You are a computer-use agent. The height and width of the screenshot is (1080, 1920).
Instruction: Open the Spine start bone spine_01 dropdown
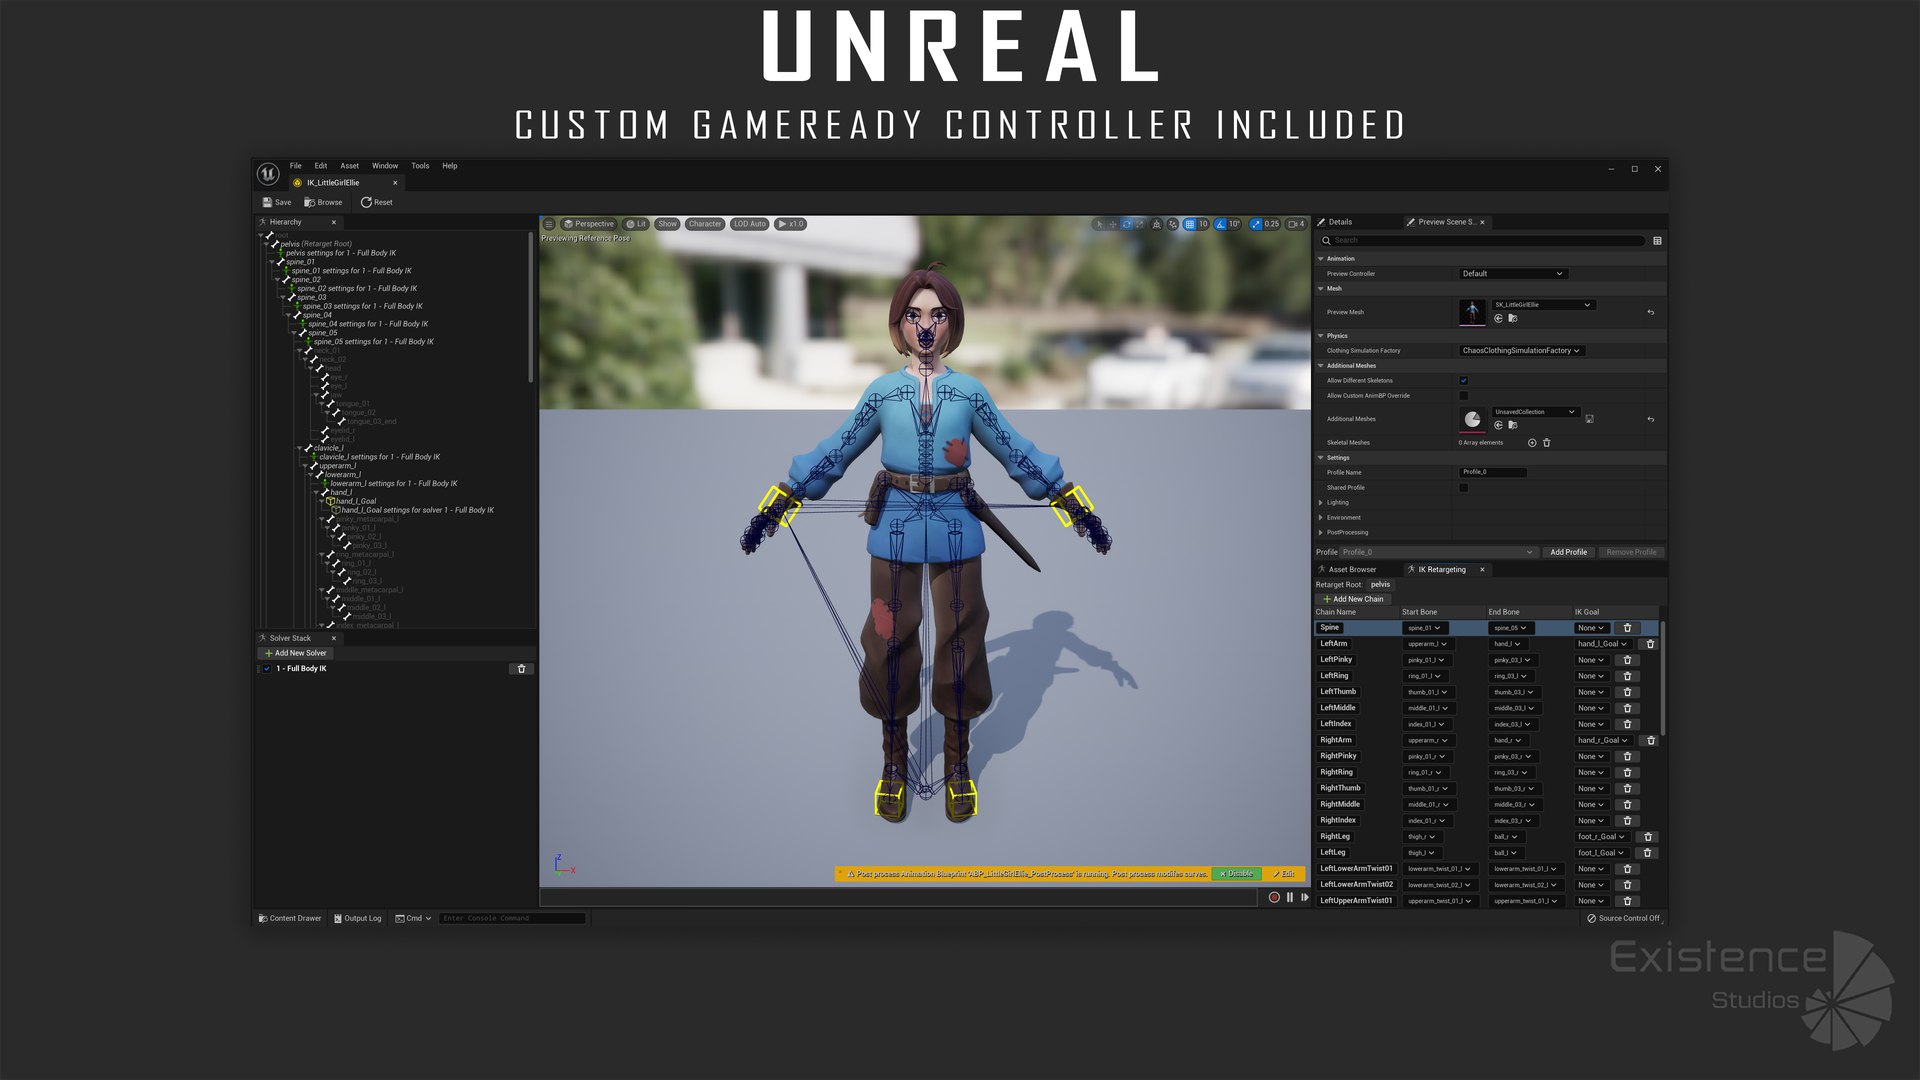click(x=1424, y=628)
